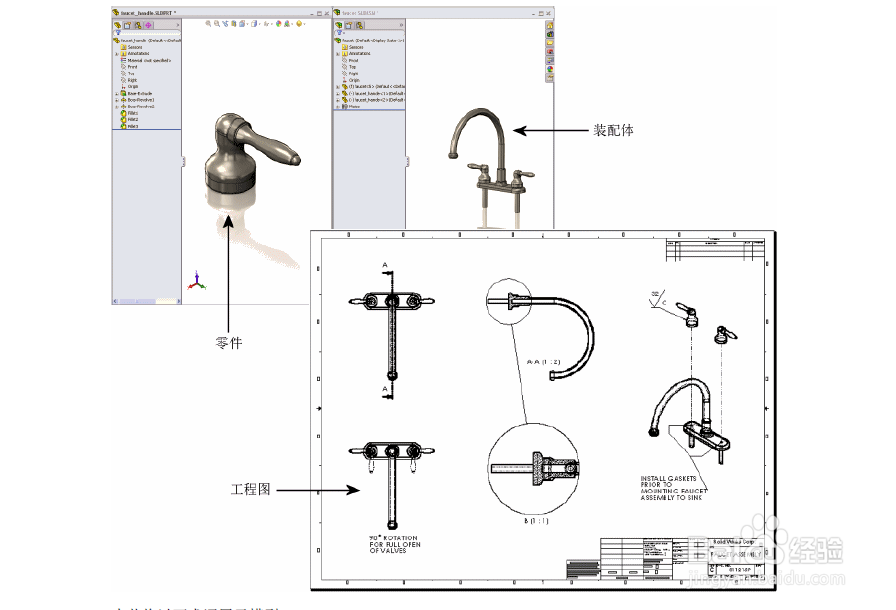Open ConfigurationManager tab in faucet assembly window
The width and height of the screenshot is (896, 610).
pyautogui.click(x=359, y=25)
